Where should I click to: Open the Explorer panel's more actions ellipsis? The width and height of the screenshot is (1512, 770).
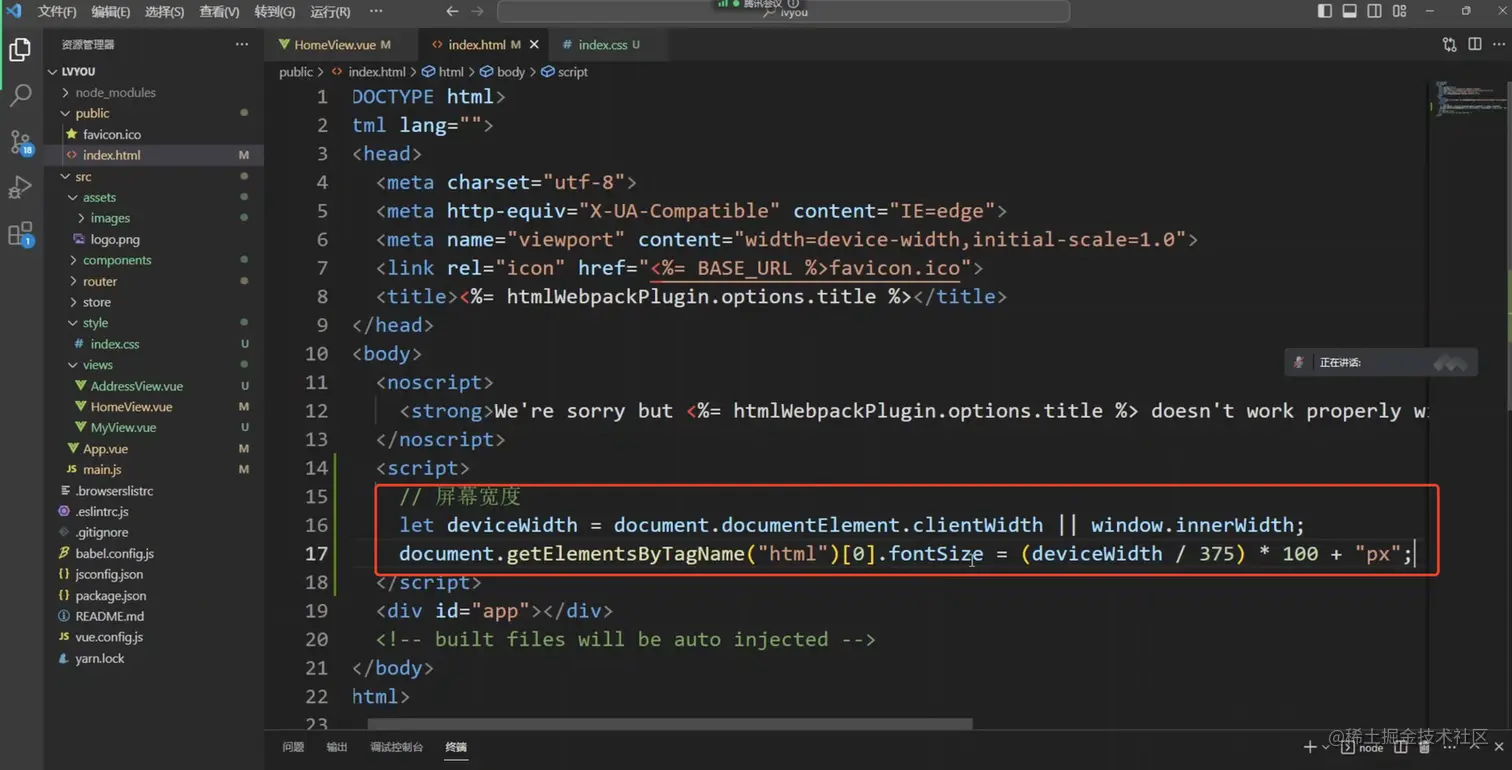tap(242, 44)
